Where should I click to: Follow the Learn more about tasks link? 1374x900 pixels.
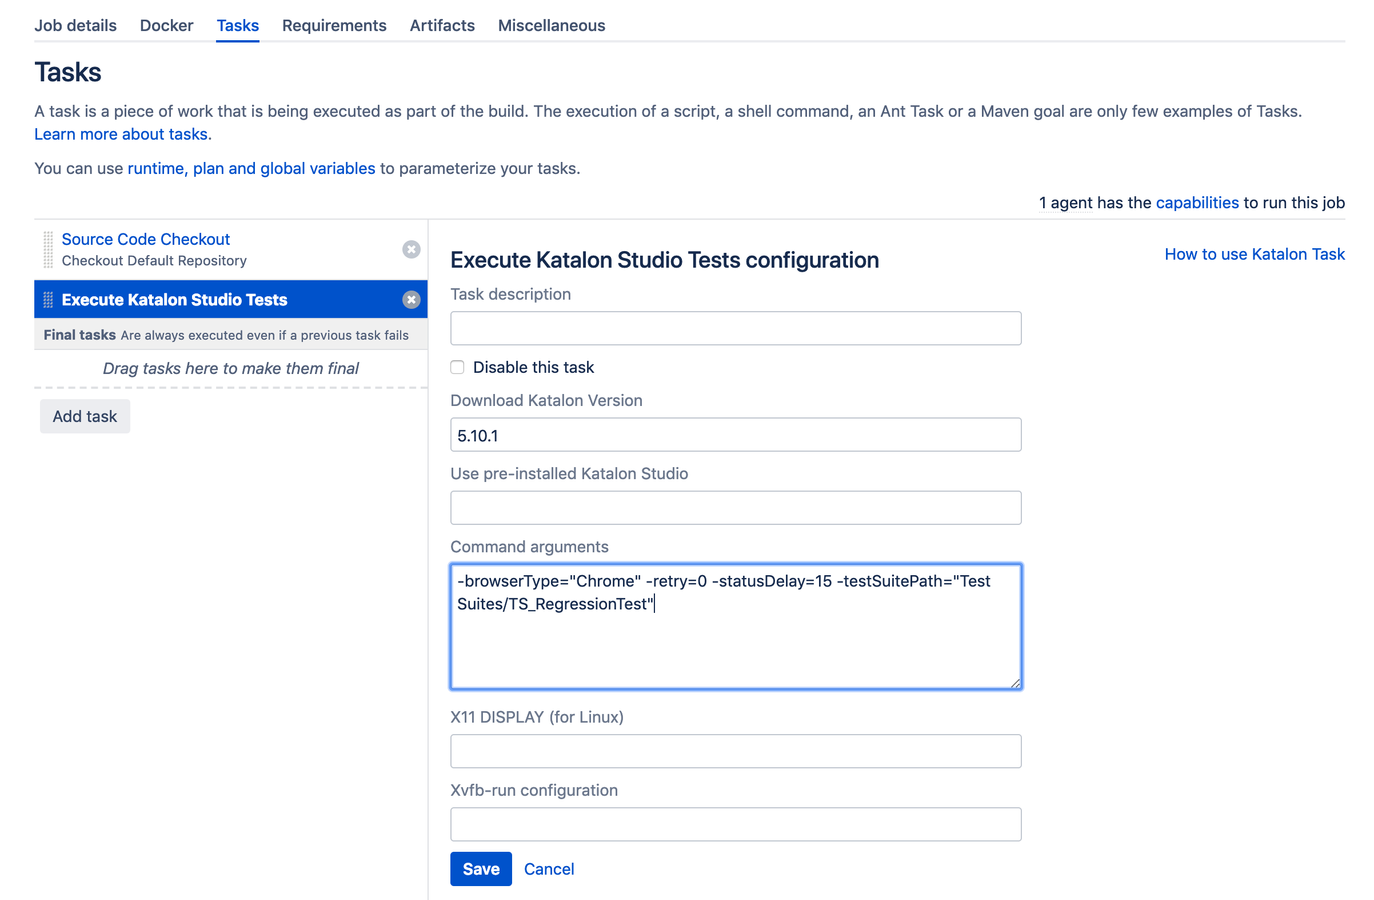[121, 134]
